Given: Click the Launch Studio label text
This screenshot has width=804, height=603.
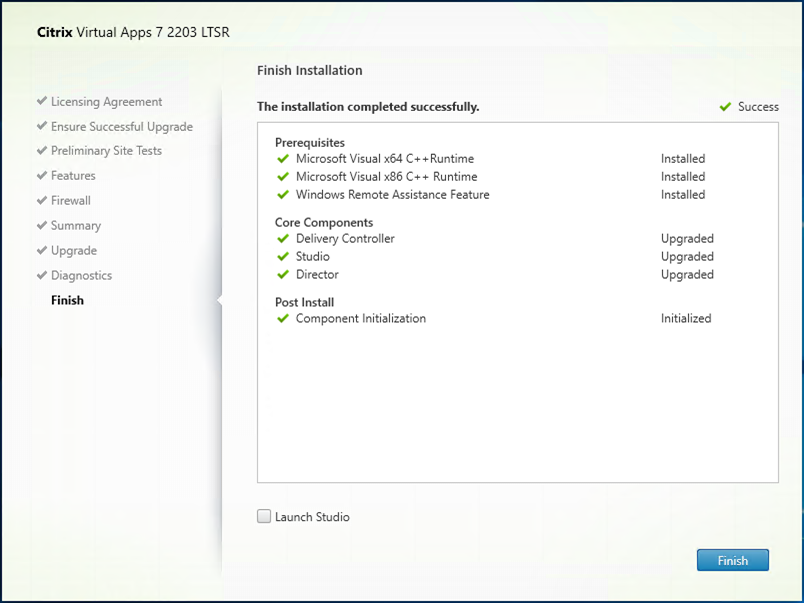Looking at the screenshot, I should click(312, 517).
